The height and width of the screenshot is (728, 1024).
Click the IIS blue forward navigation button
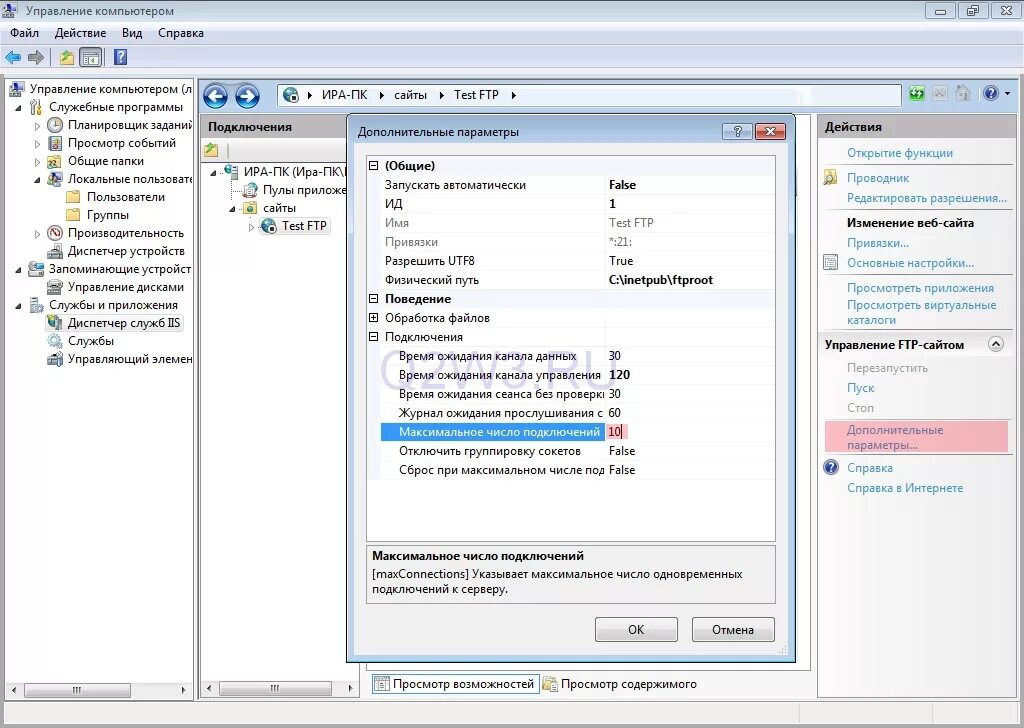click(x=247, y=96)
